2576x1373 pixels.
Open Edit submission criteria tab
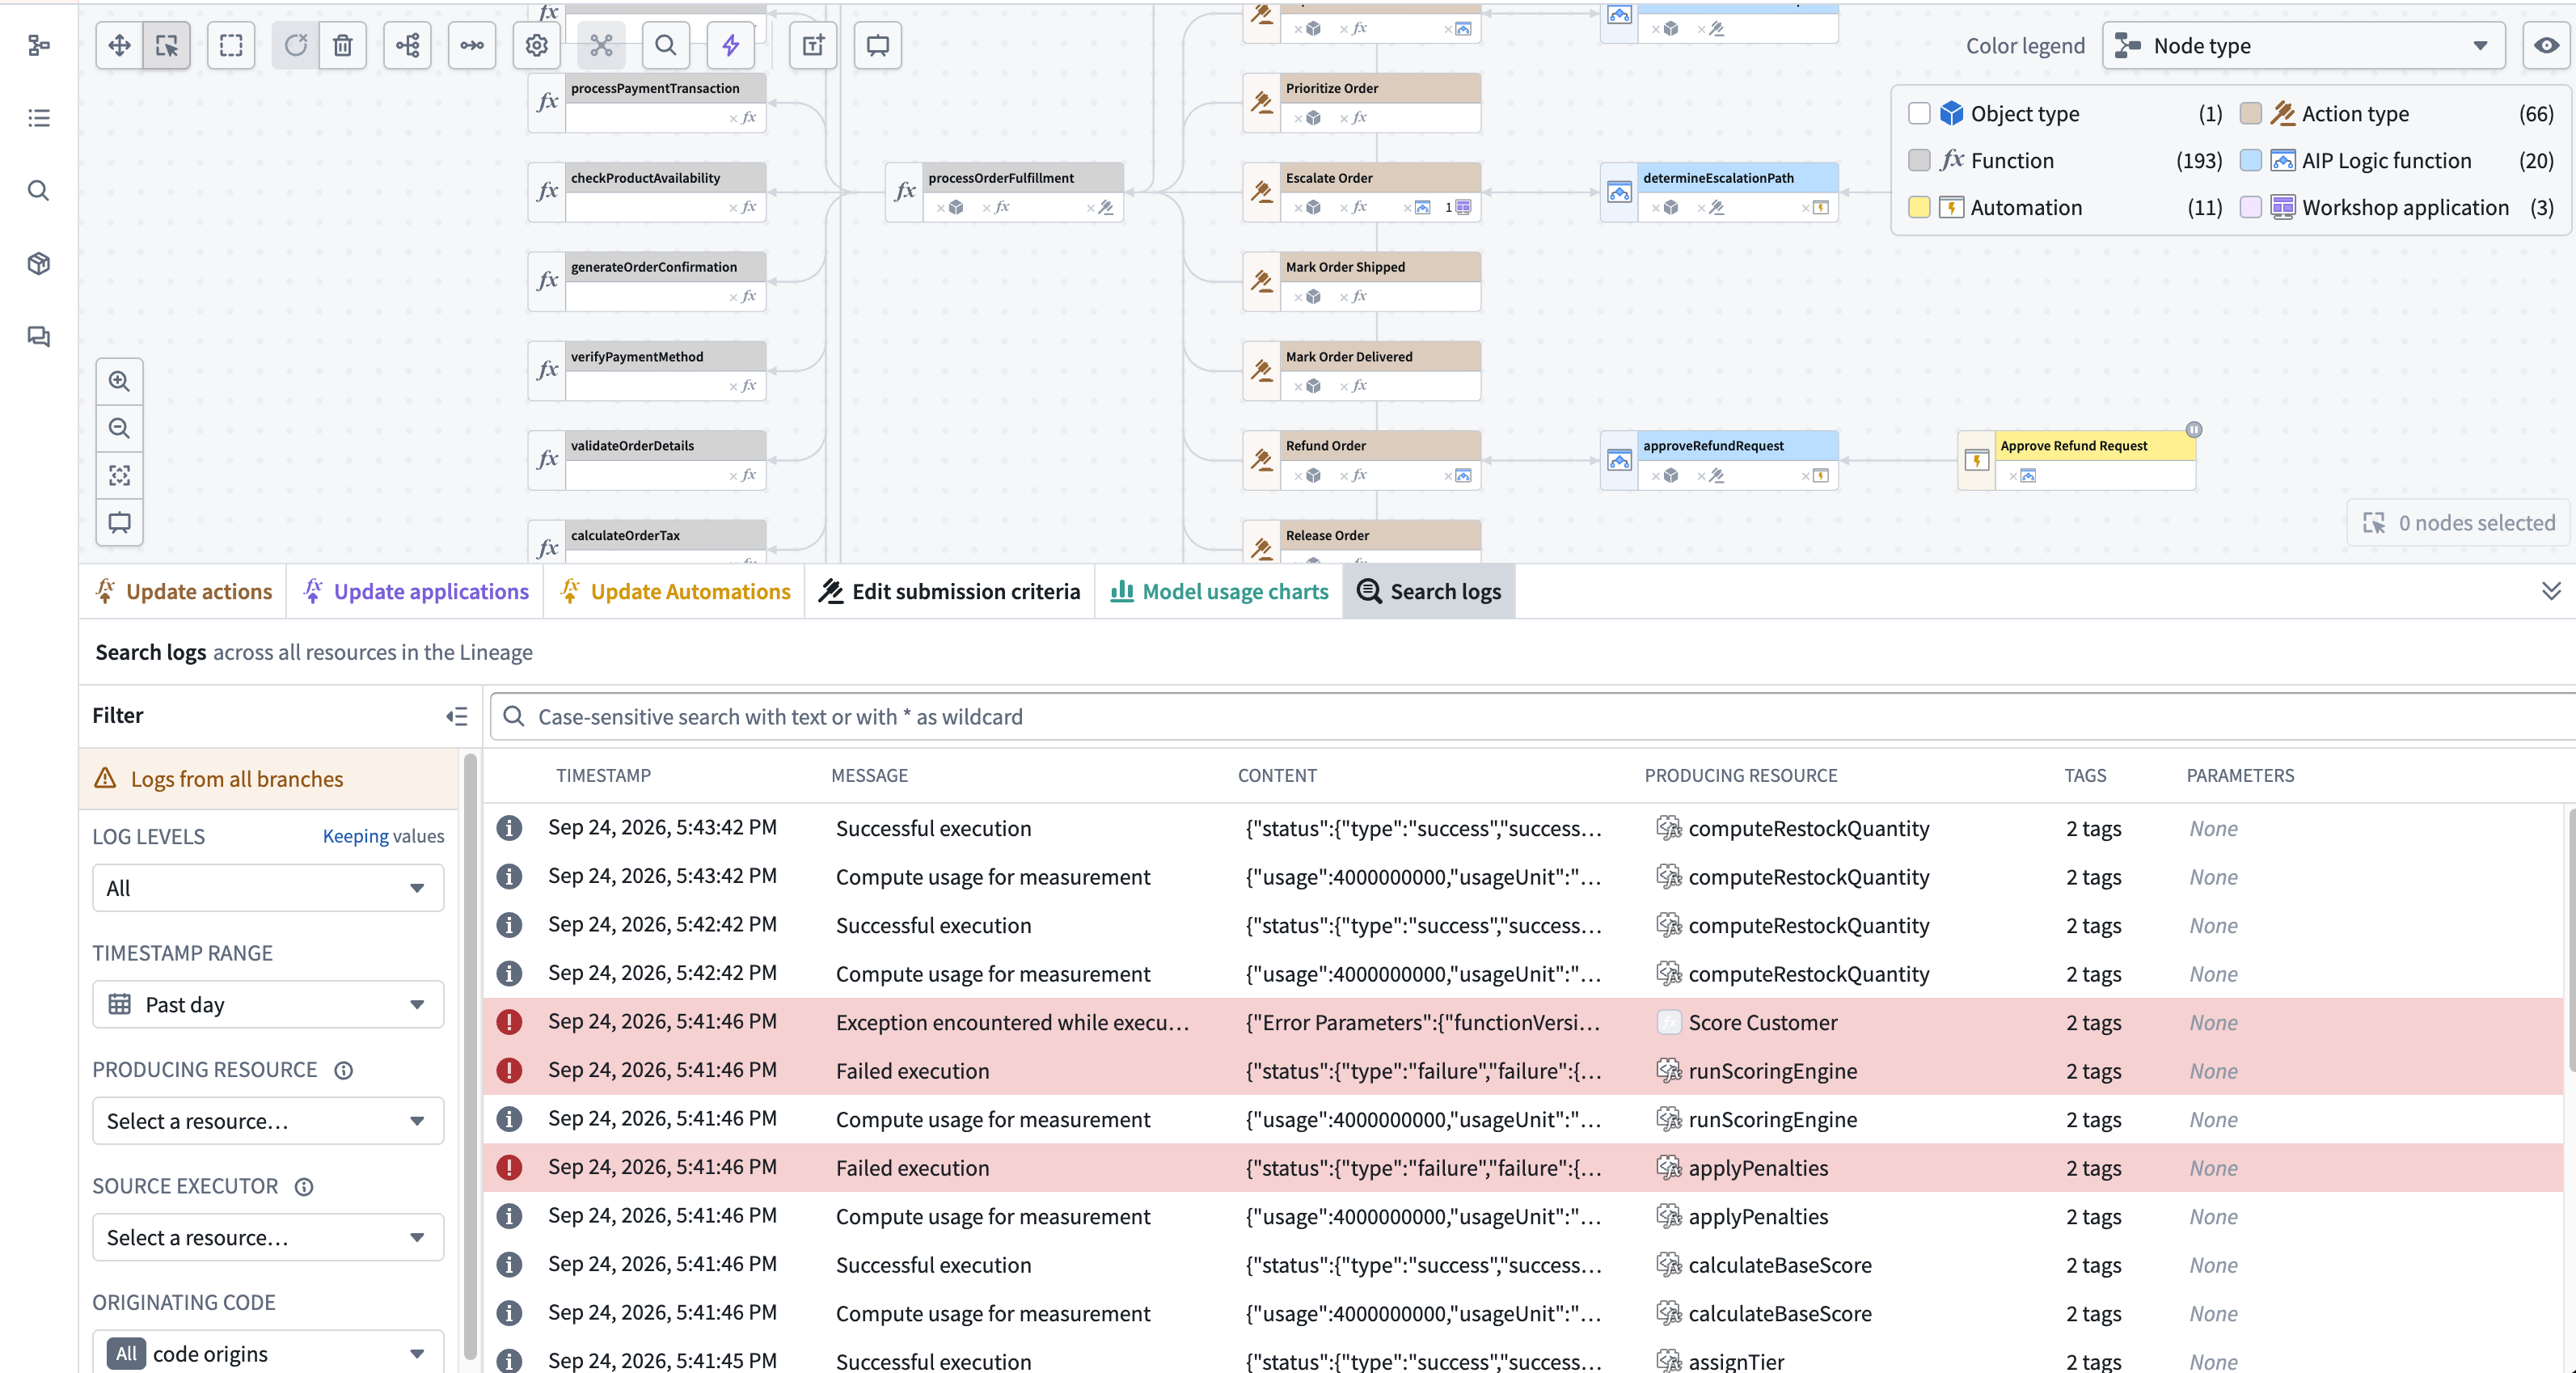point(949,591)
